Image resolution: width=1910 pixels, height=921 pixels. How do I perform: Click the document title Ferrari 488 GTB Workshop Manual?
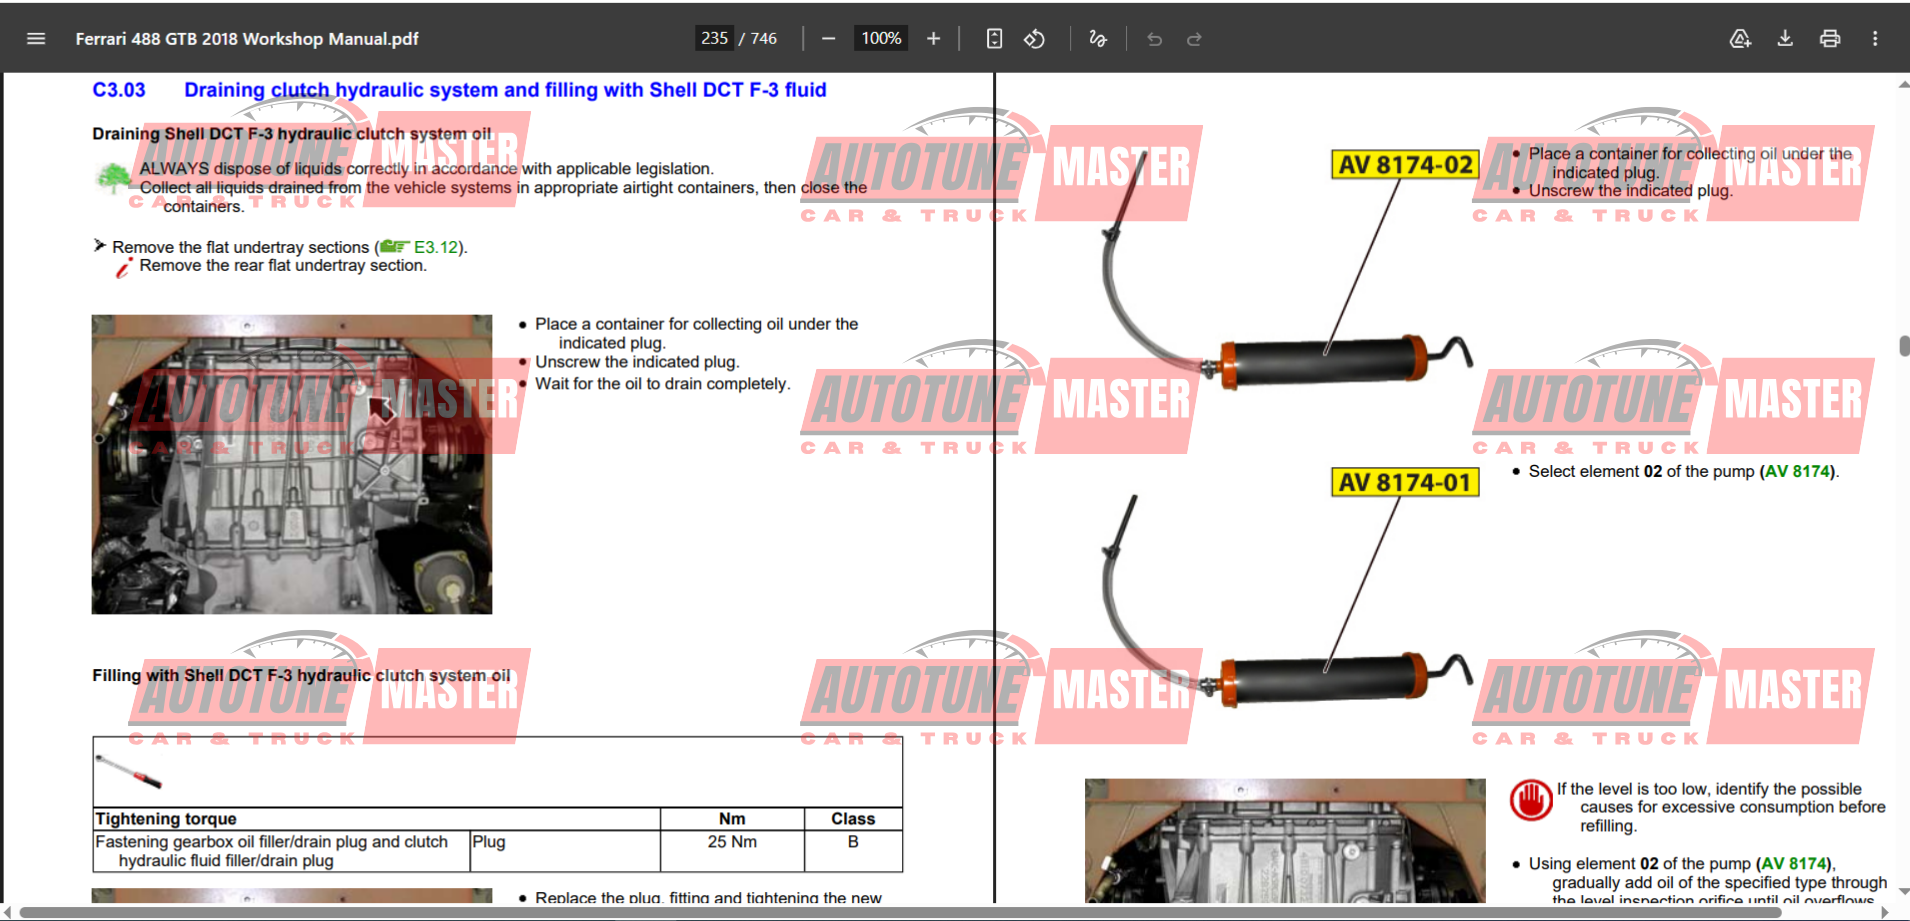pyautogui.click(x=247, y=39)
